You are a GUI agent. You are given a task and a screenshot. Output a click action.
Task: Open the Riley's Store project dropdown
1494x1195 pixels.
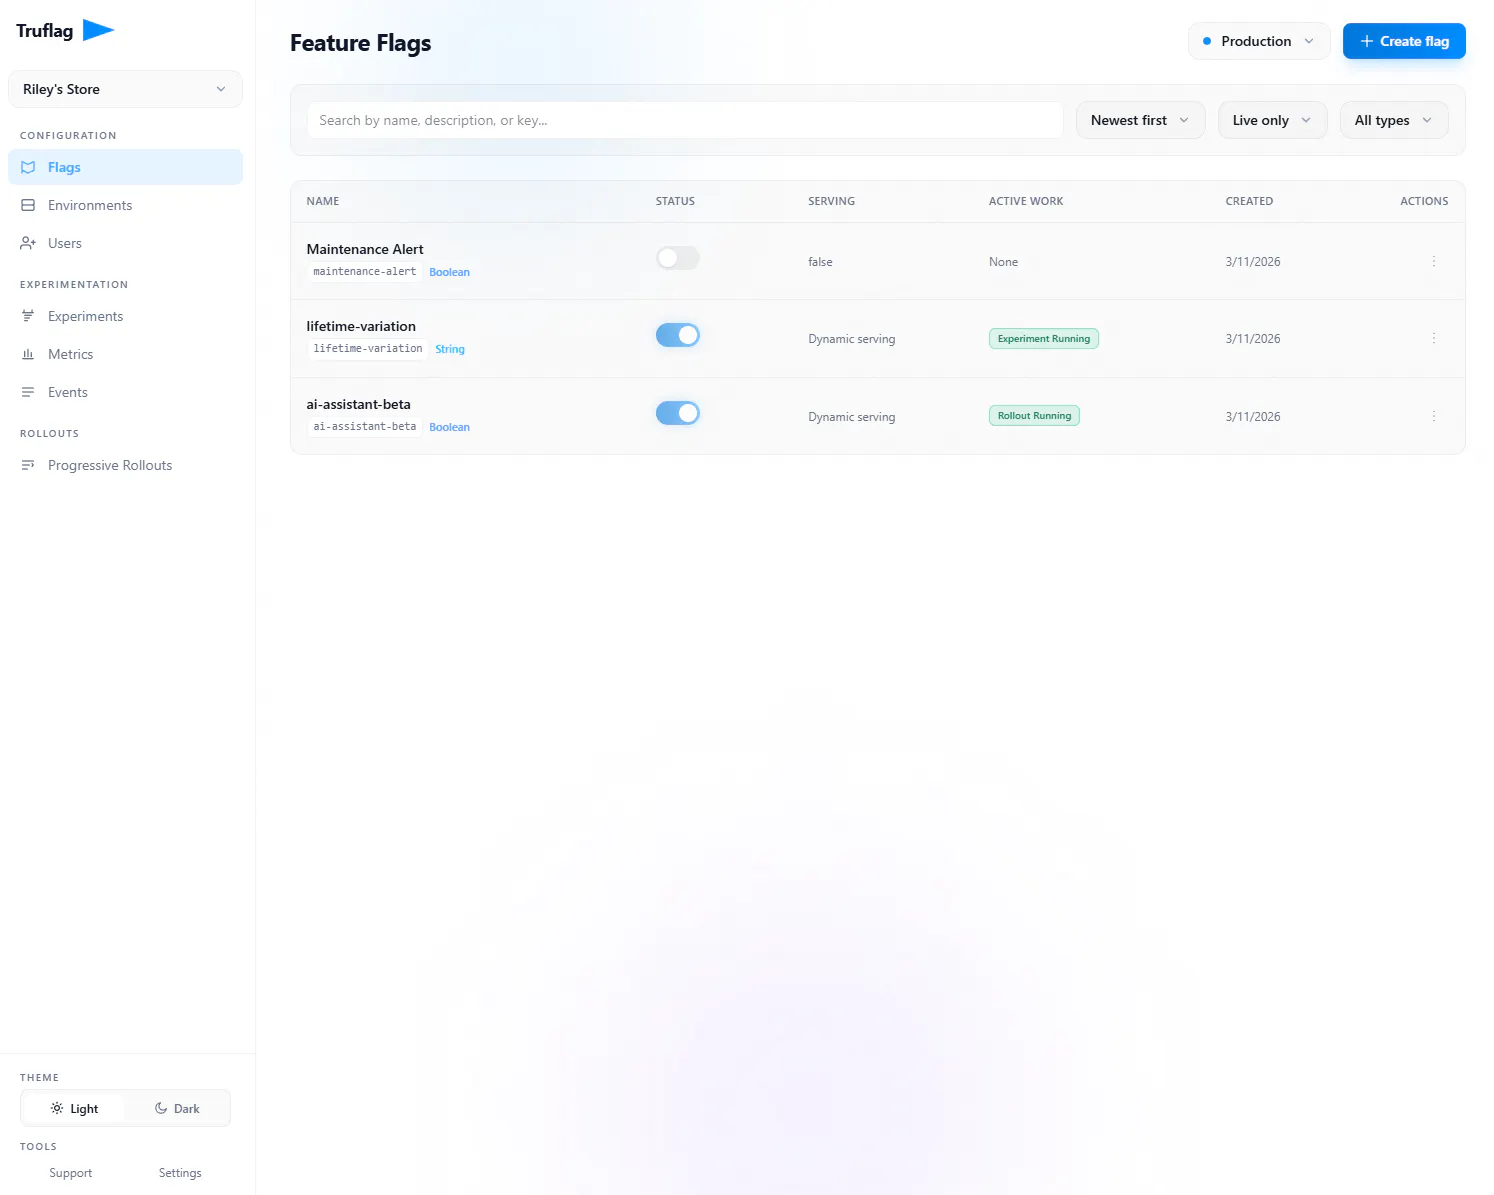(x=125, y=89)
